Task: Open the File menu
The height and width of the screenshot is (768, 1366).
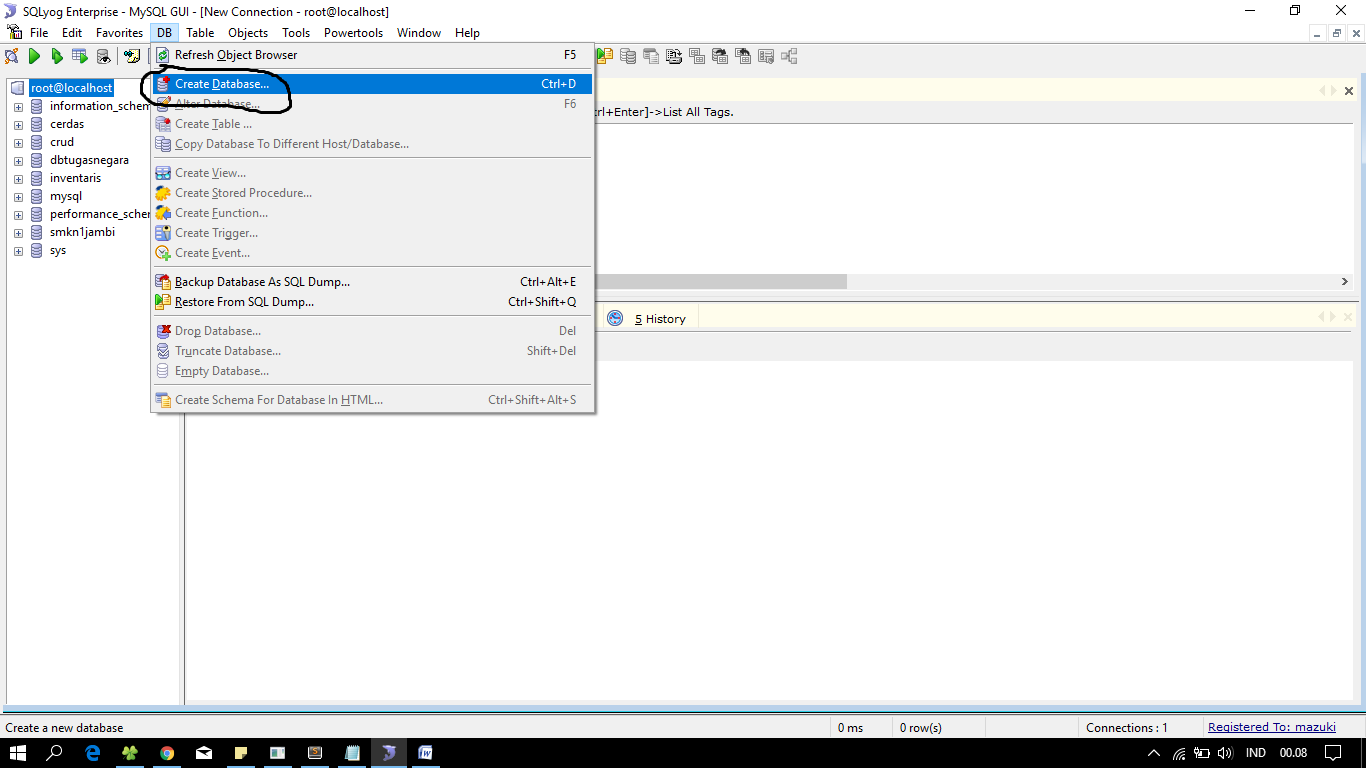Action: click(39, 33)
